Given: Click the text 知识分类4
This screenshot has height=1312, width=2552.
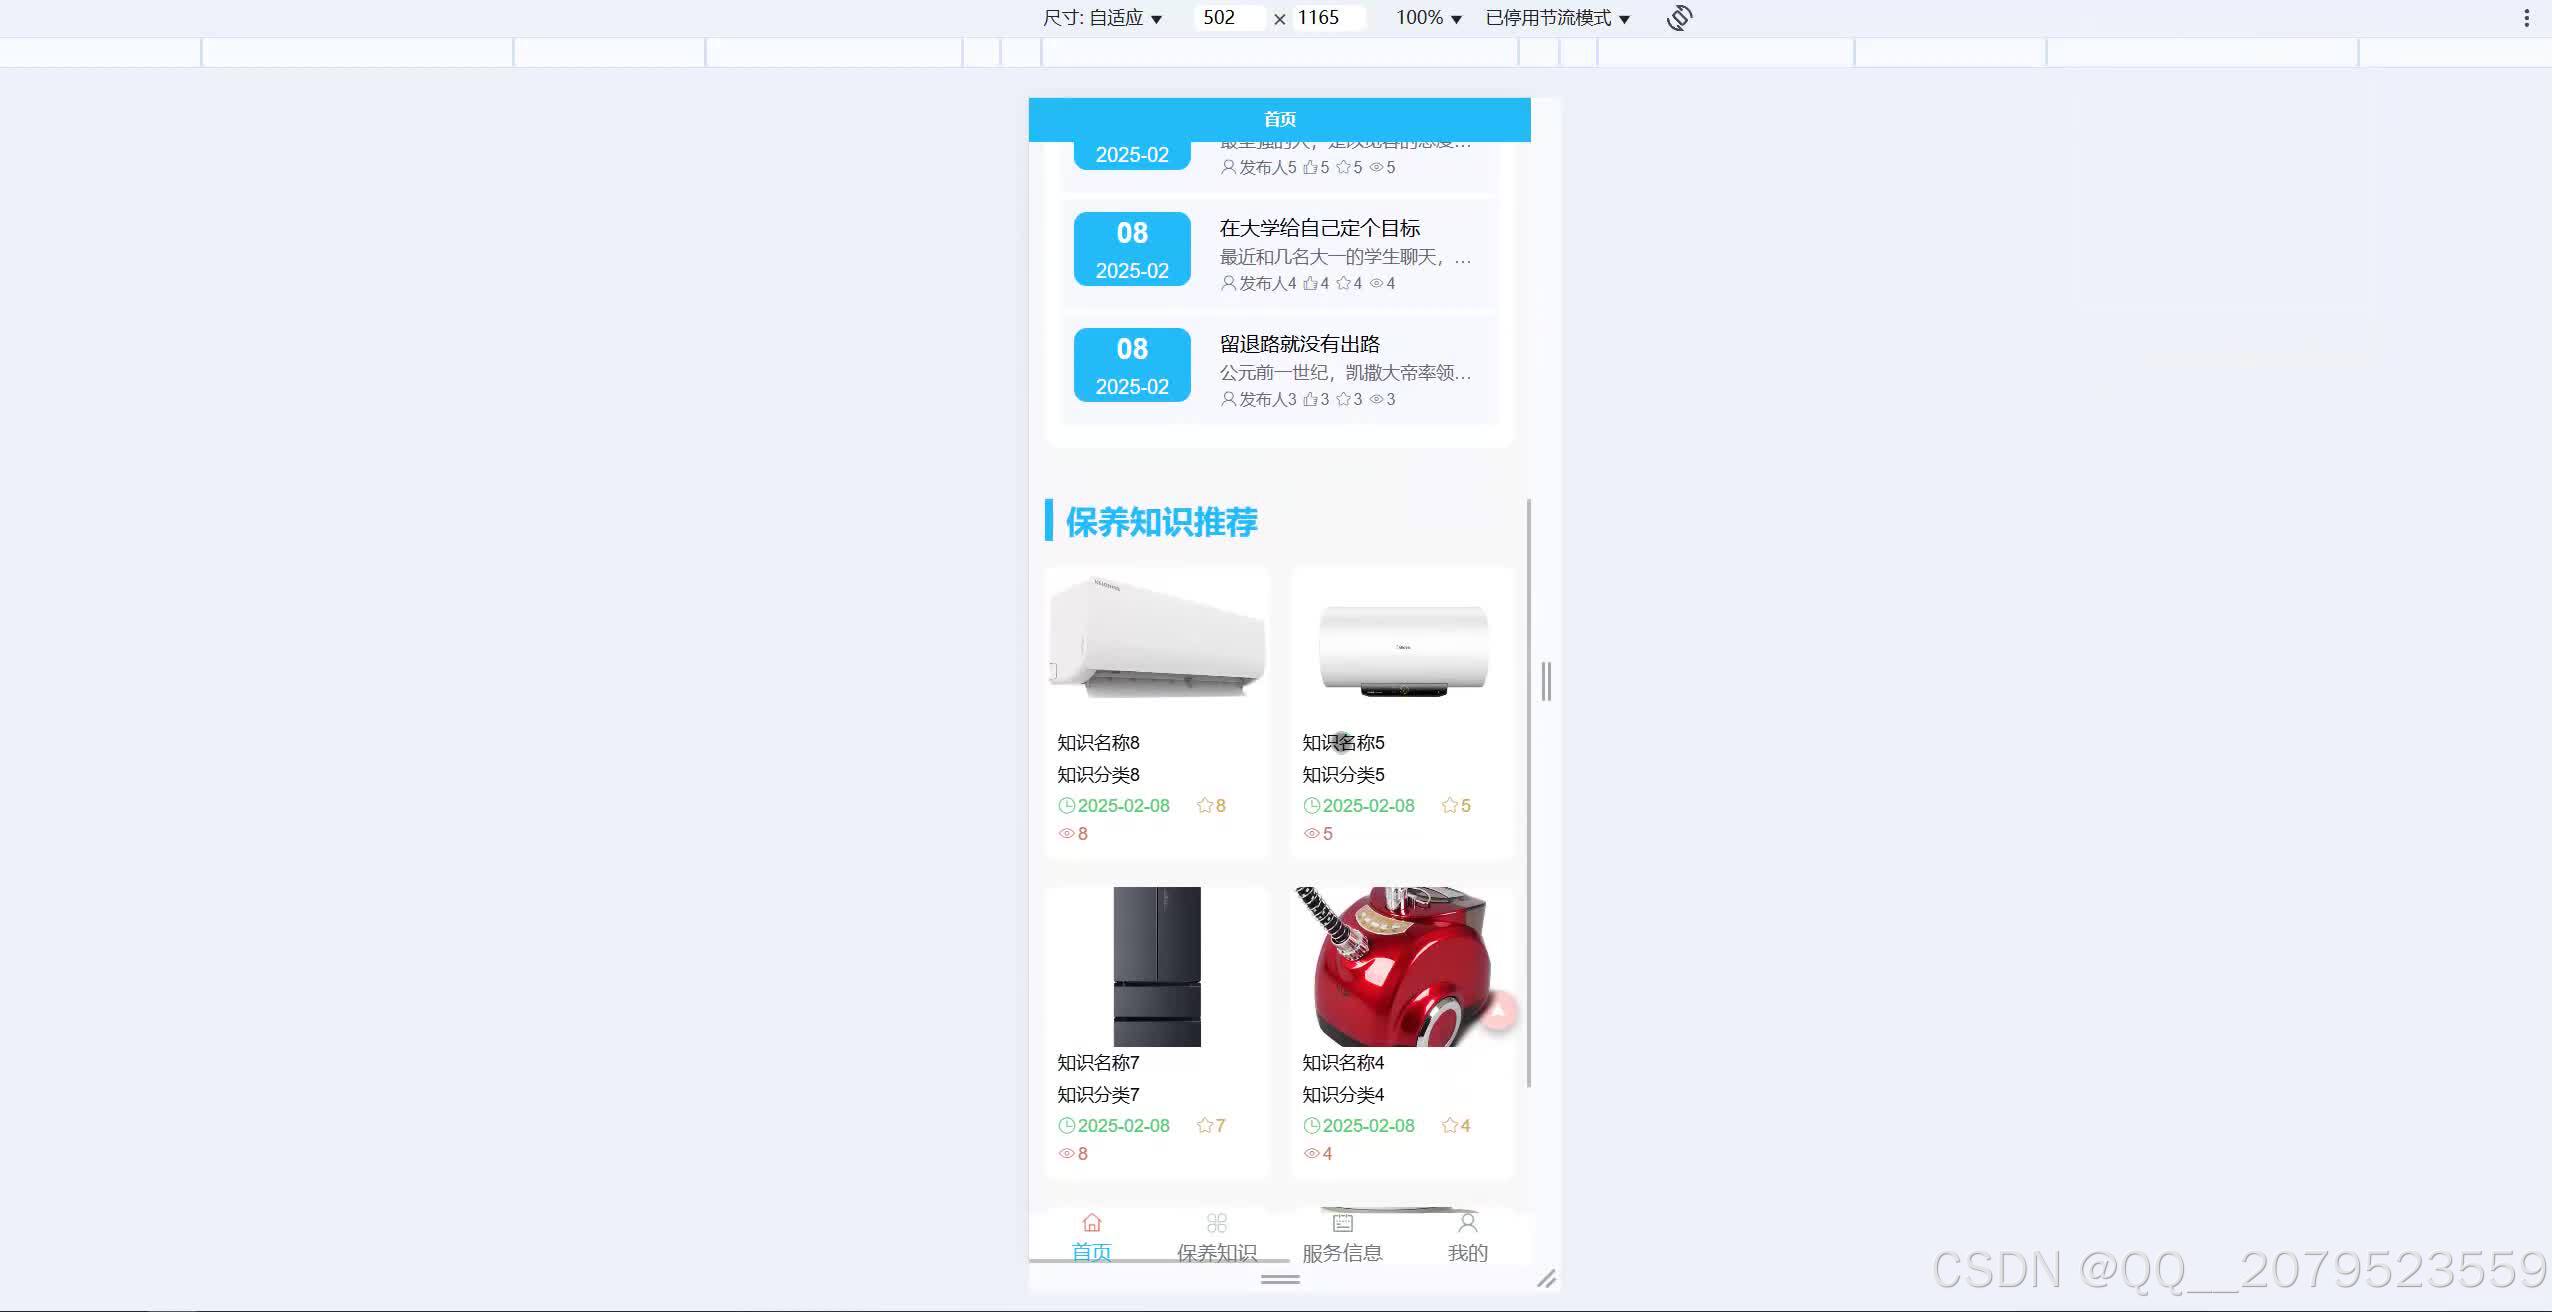Looking at the screenshot, I should (x=1343, y=1095).
